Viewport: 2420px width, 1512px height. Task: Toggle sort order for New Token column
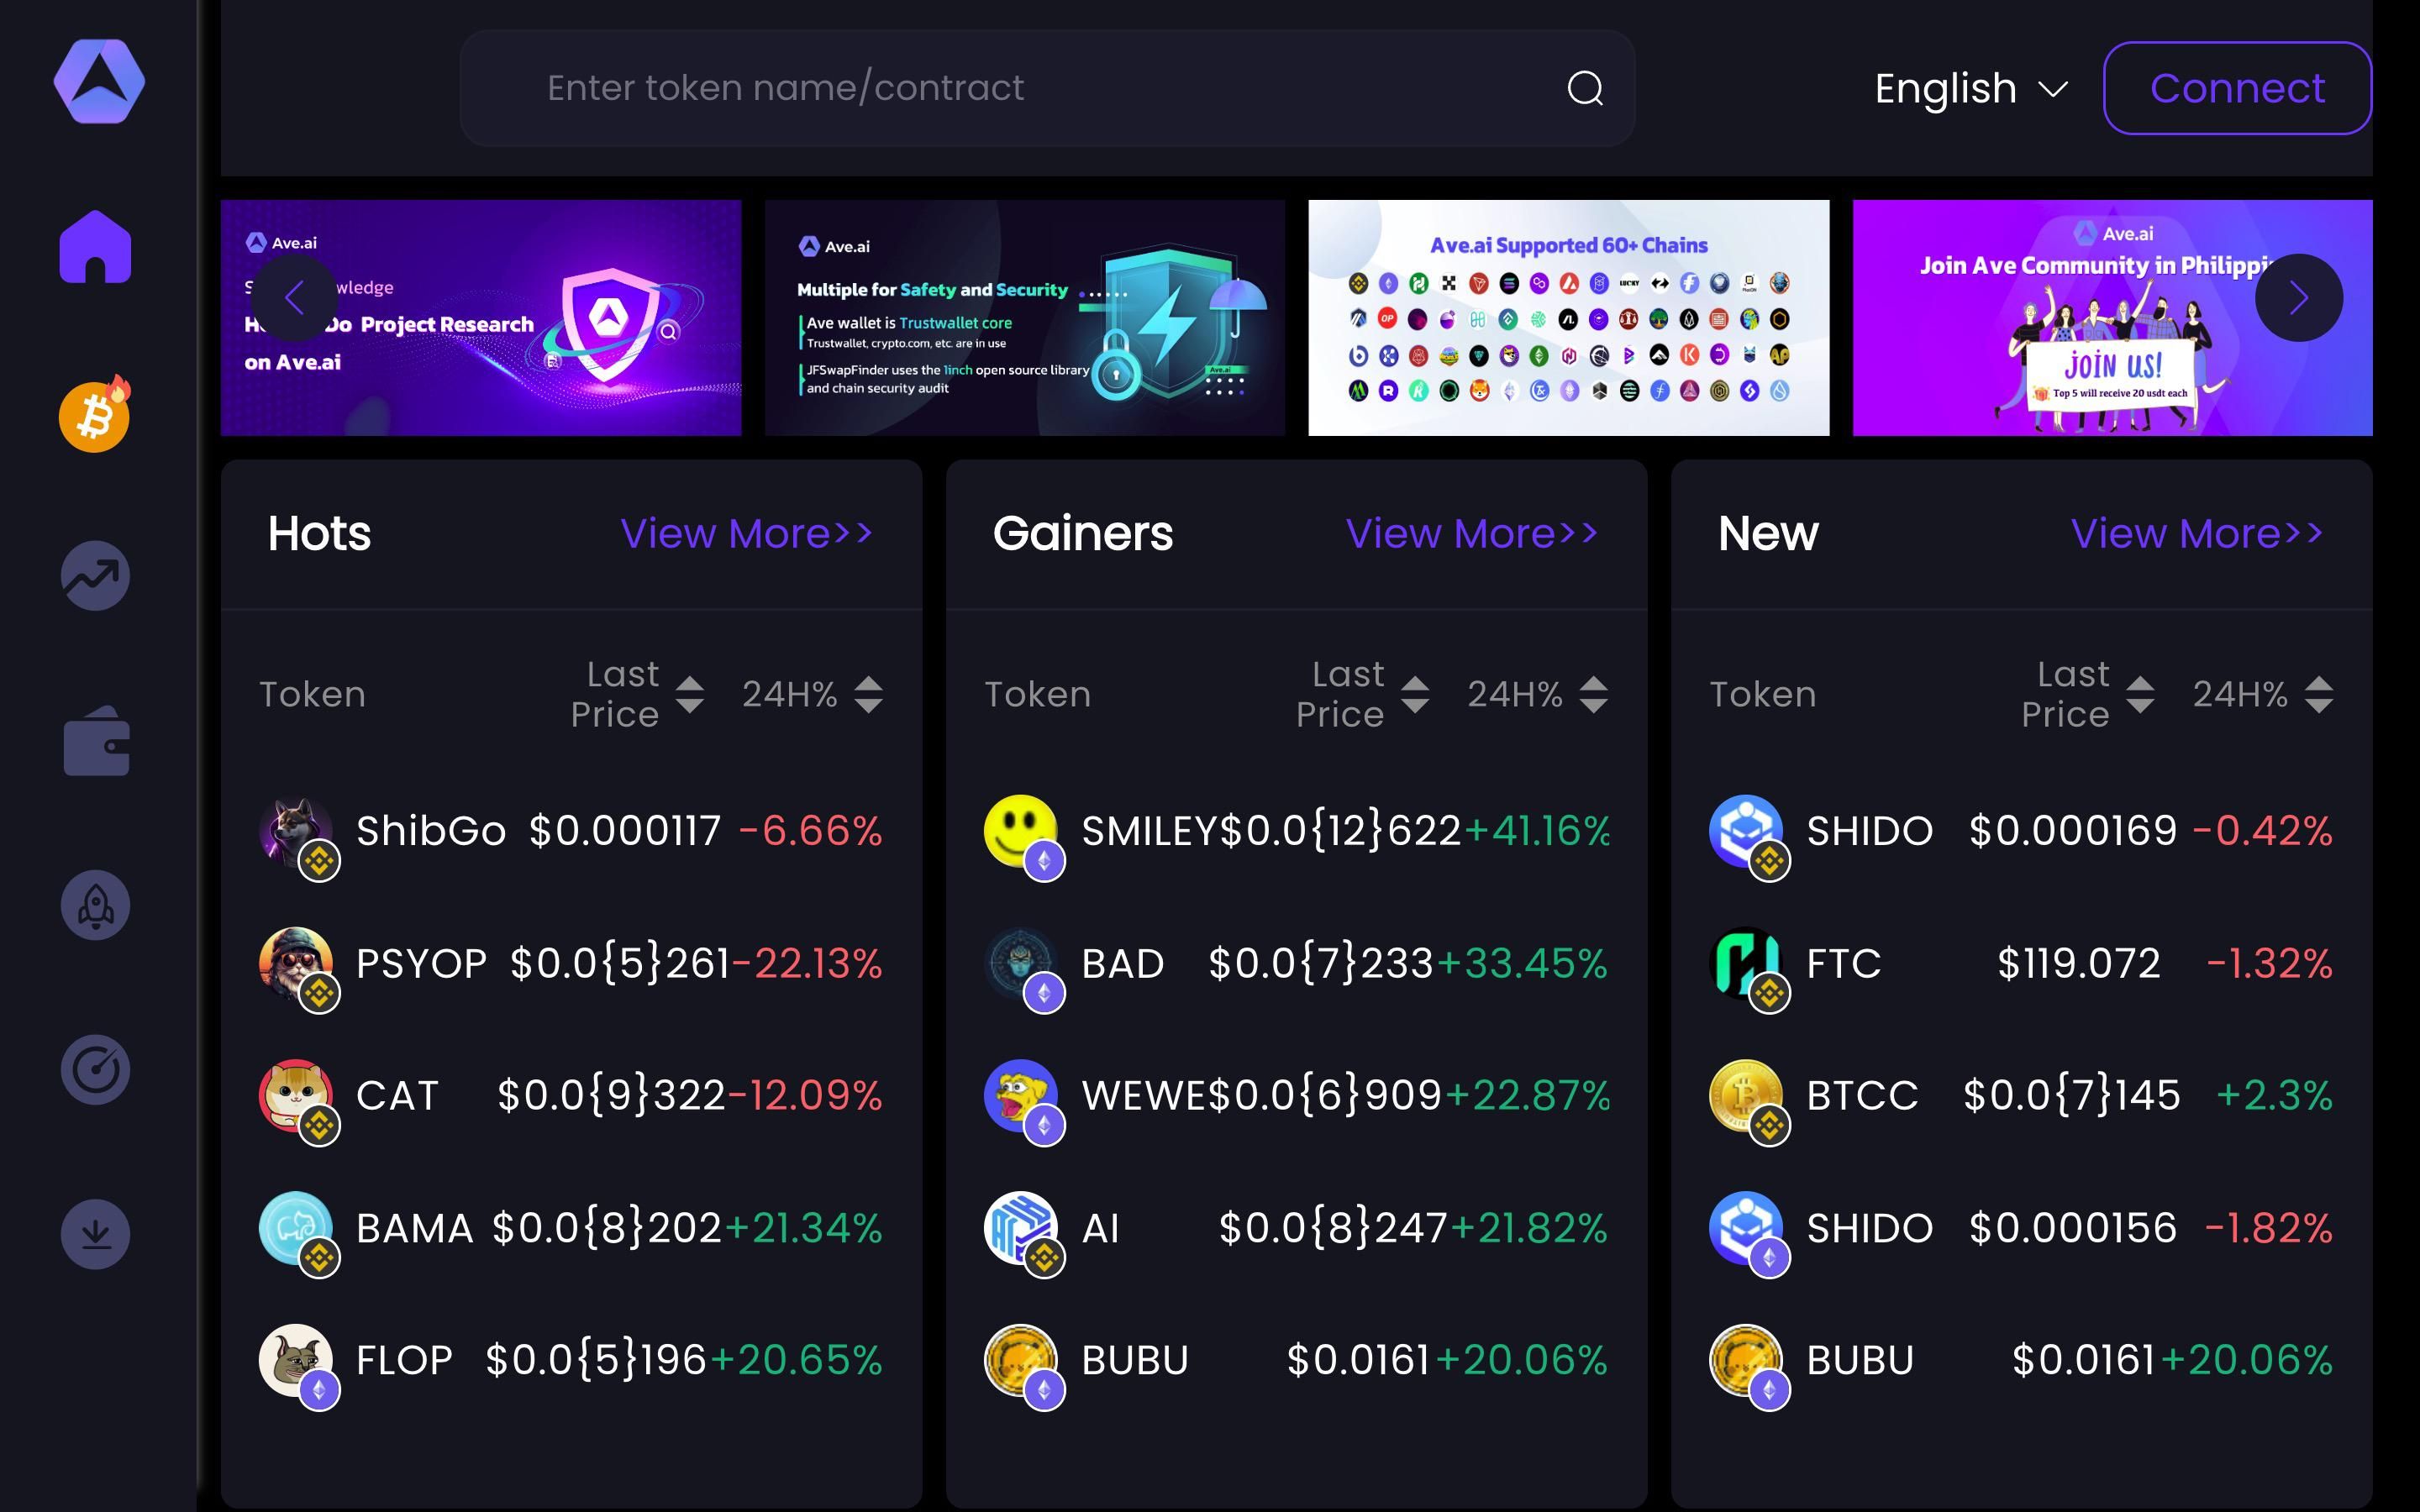pos(1760,691)
